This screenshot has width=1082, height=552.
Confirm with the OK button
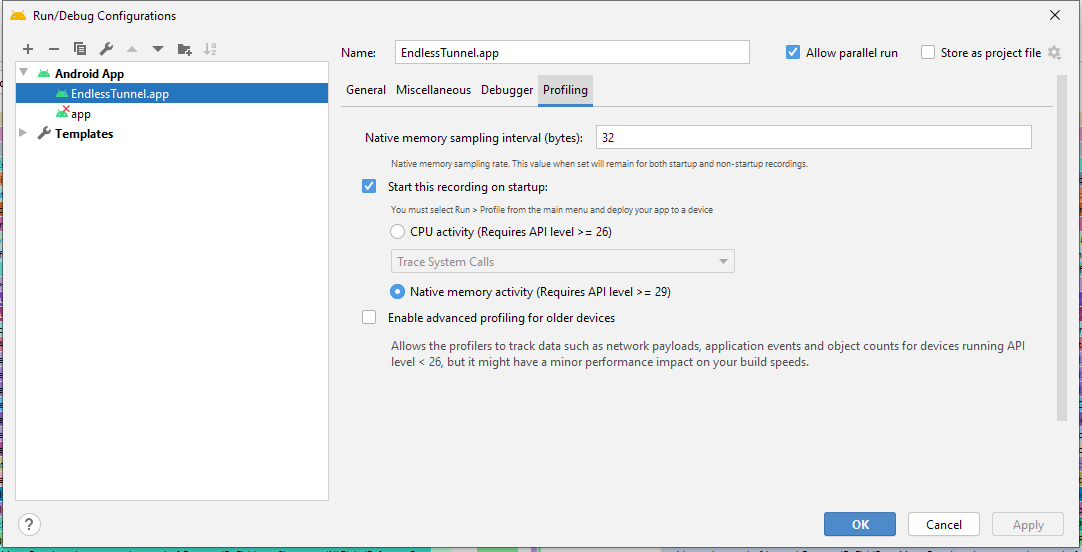click(860, 524)
